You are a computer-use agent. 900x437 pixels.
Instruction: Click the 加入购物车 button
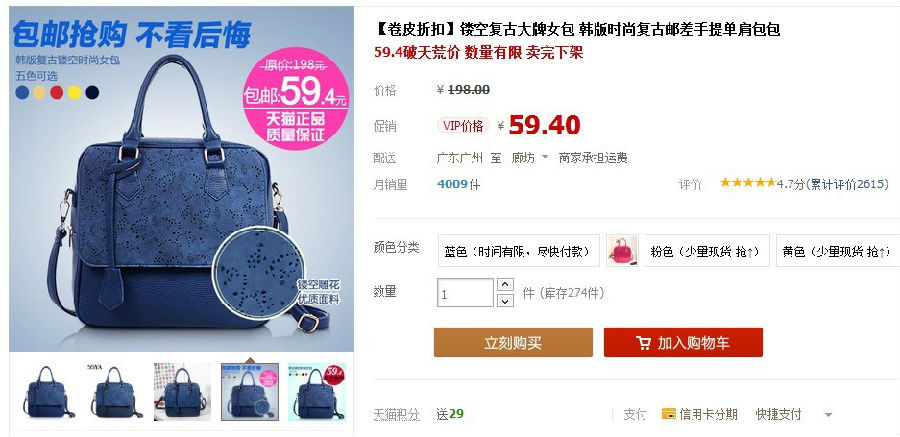tap(683, 343)
